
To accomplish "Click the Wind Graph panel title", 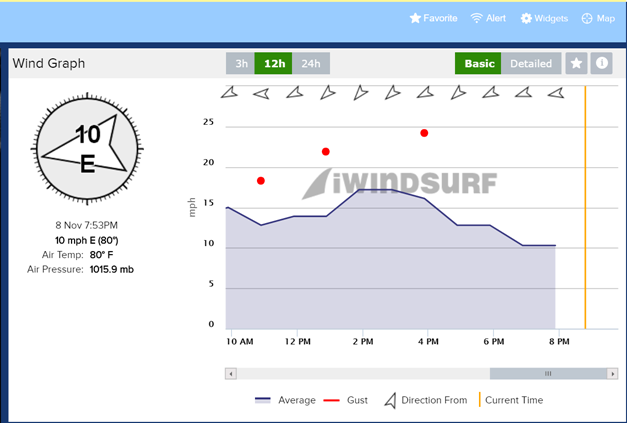I will [x=49, y=63].
